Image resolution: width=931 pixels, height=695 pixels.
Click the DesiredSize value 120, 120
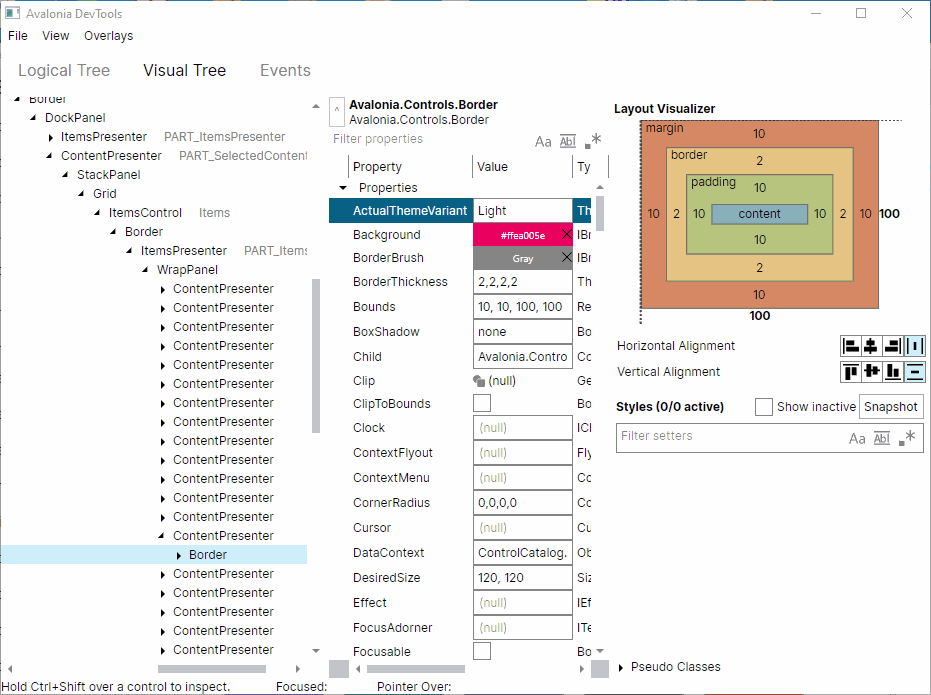[522, 577]
